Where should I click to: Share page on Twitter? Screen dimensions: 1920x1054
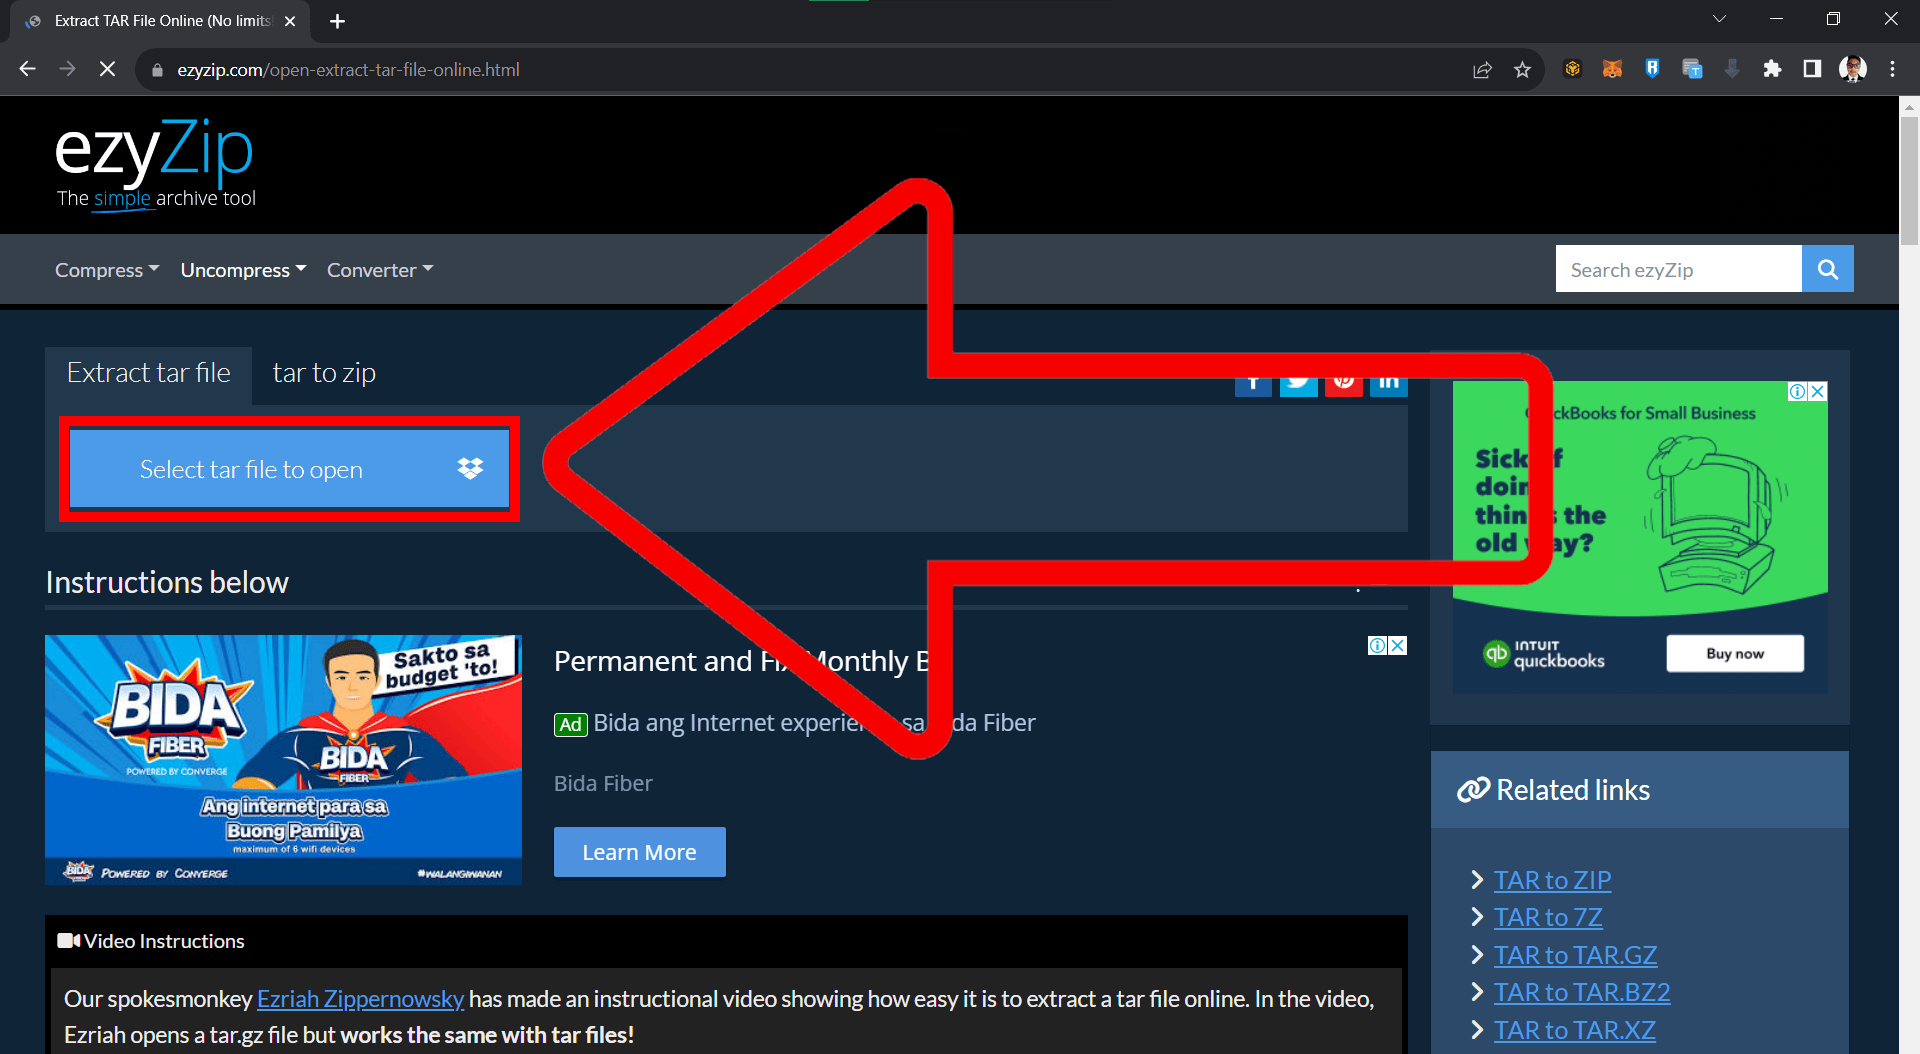click(1298, 381)
